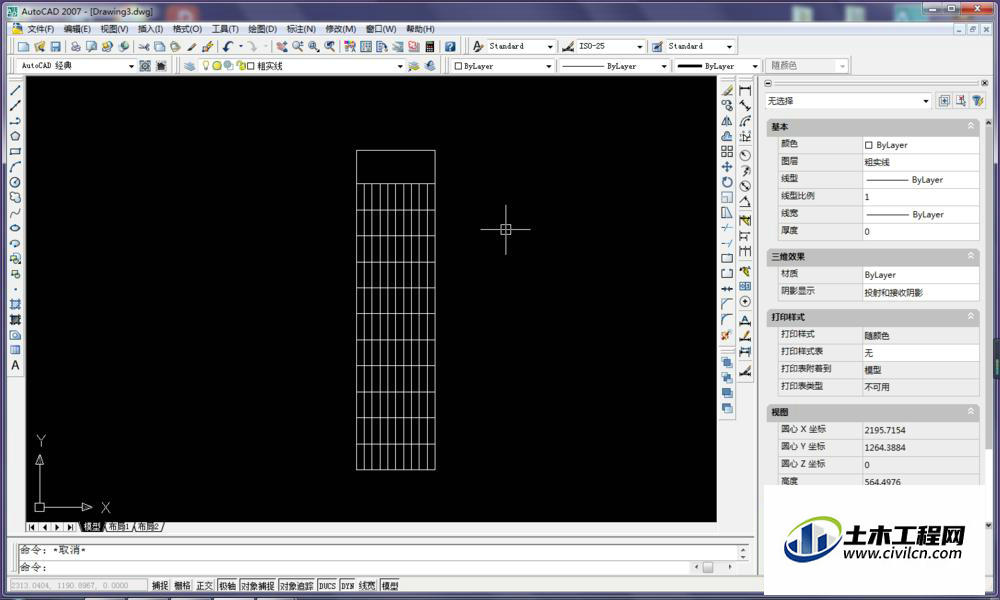Select the Move modify tool
Image resolution: width=1000 pixels, height=600 pixels.
(727, 167)
